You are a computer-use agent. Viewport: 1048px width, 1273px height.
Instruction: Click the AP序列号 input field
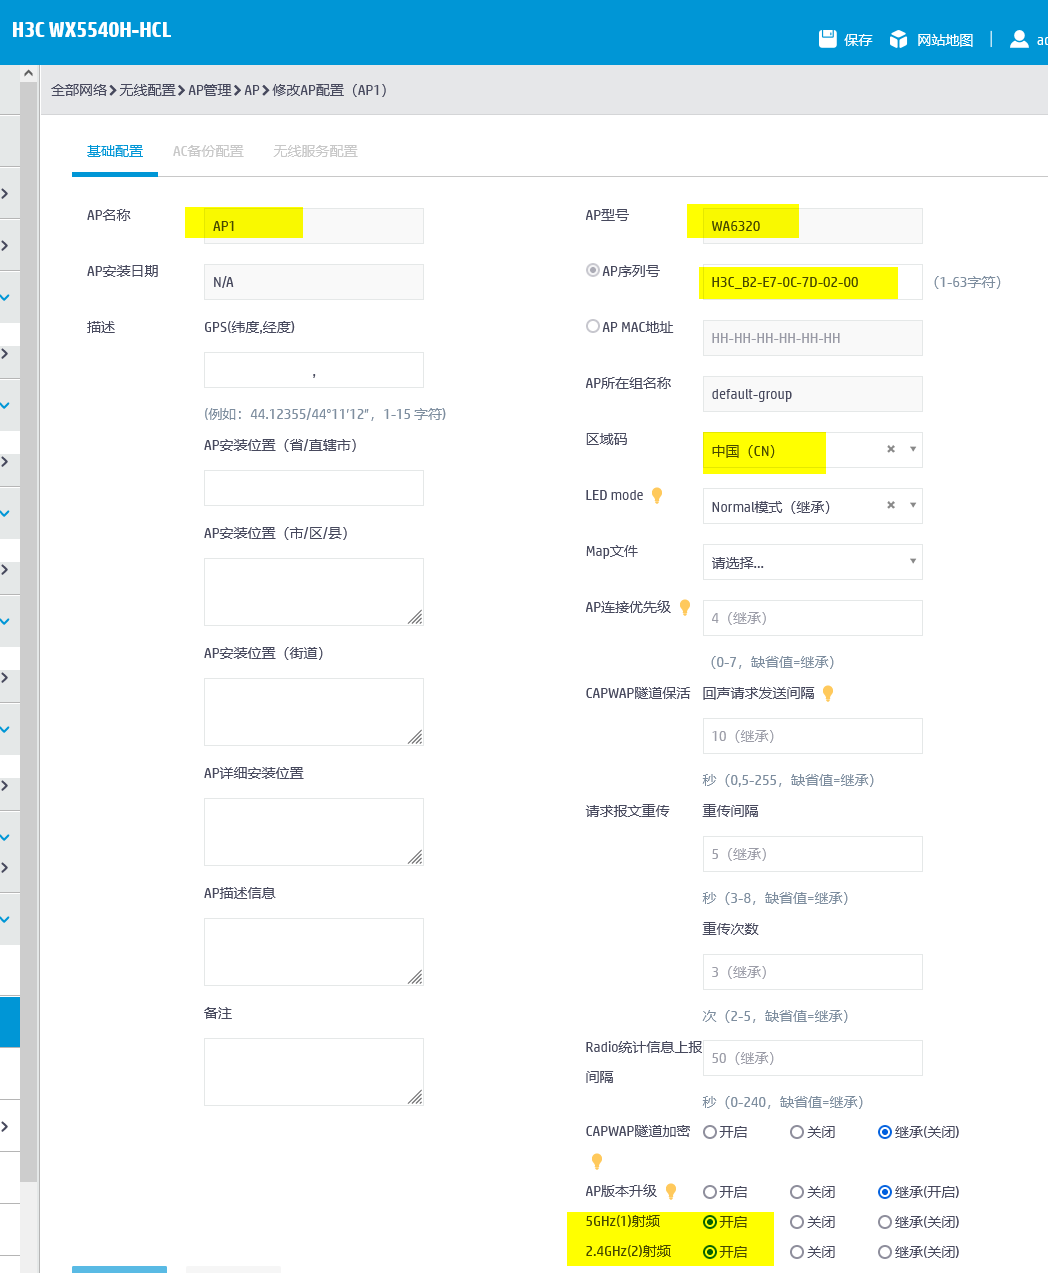(x=813, y=282)
